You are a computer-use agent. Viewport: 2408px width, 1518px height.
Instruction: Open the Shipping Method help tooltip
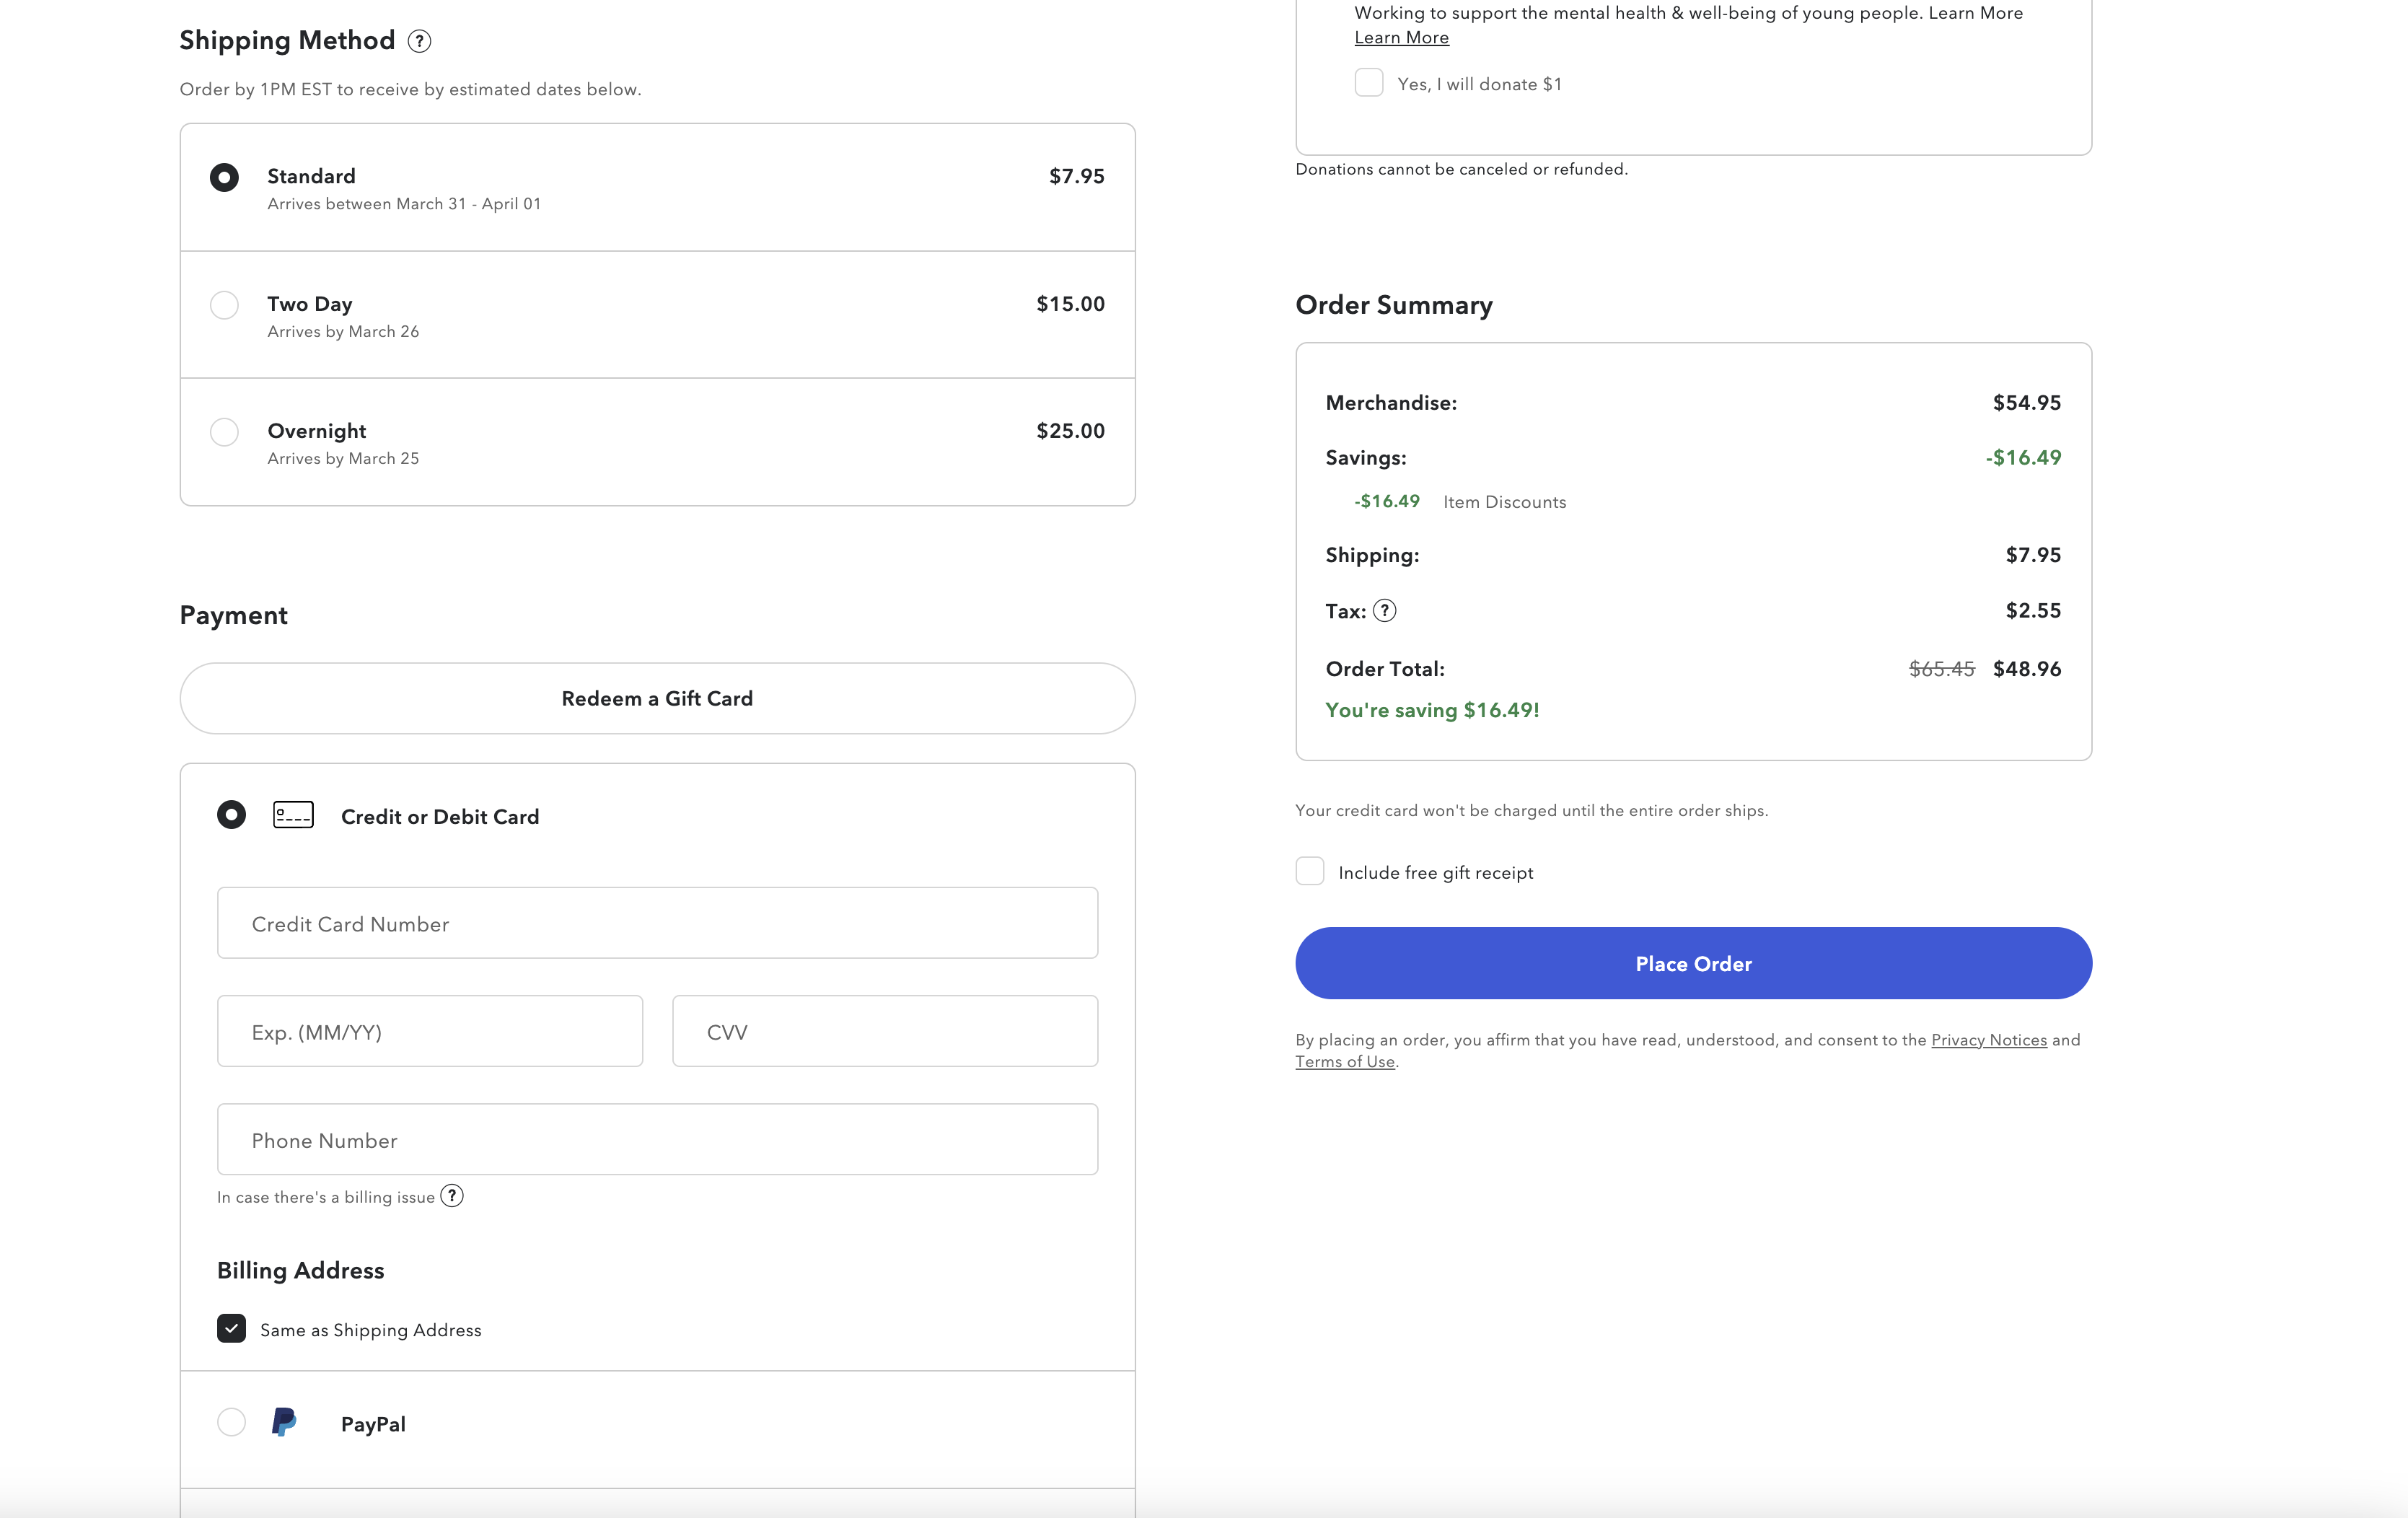[x=420, y=41]
